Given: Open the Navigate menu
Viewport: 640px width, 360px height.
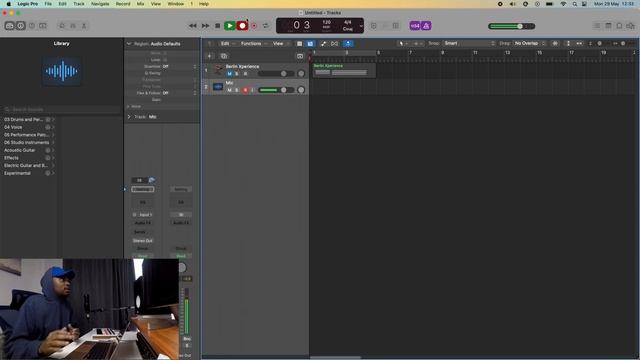Looking at the screenshot, I should pyautogui.click(x=100, y=4).
